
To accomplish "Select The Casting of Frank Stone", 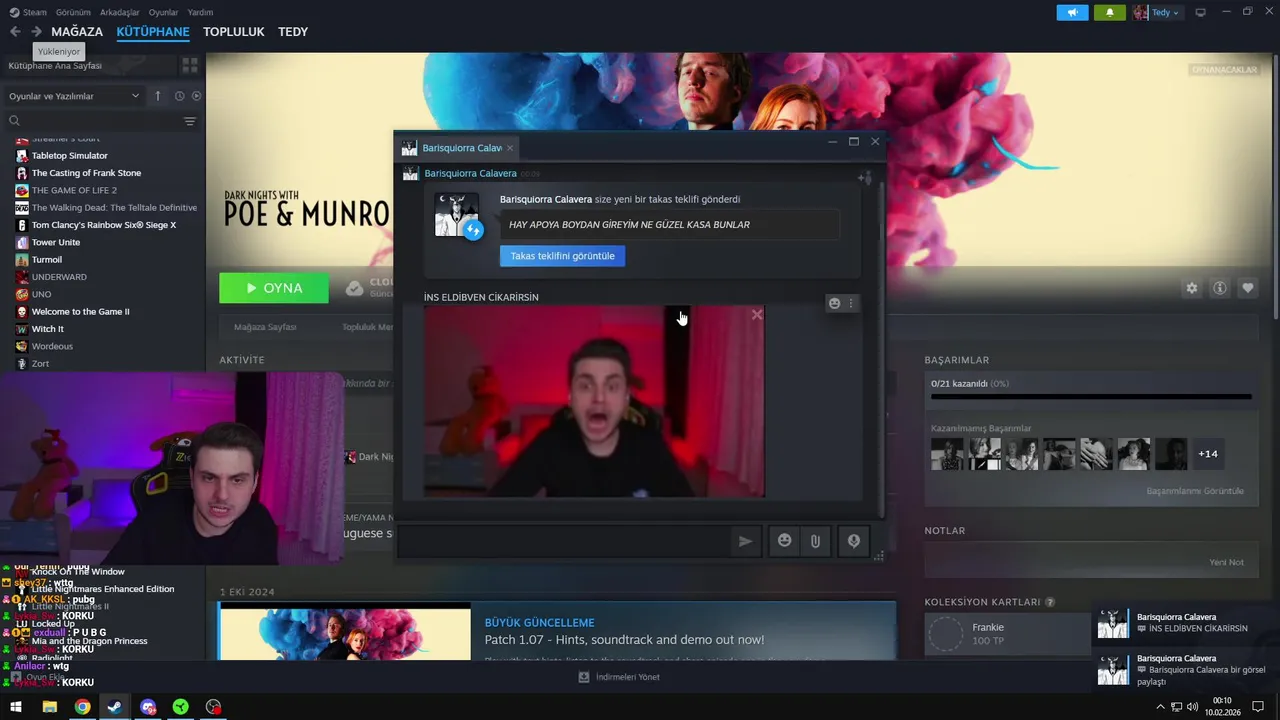I will coord(86,173).
